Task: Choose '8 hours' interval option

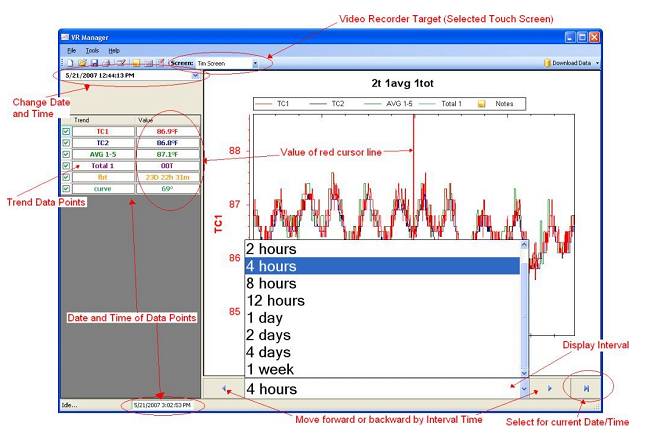Action: click(270, 283)
